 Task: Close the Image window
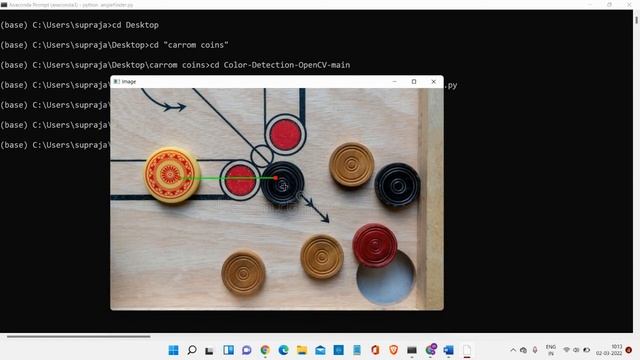433,82
